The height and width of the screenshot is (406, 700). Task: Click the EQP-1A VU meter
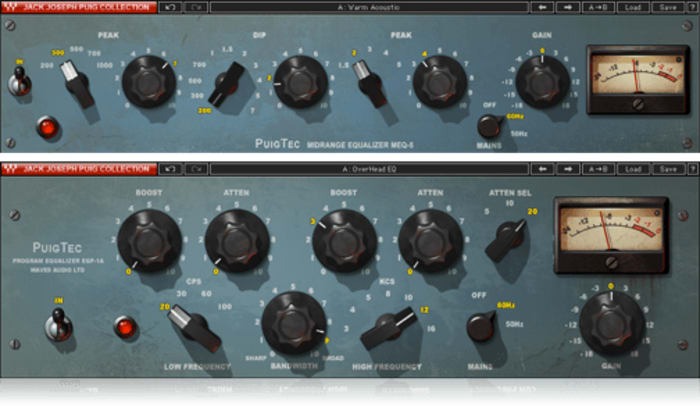[x=611, y=235]
